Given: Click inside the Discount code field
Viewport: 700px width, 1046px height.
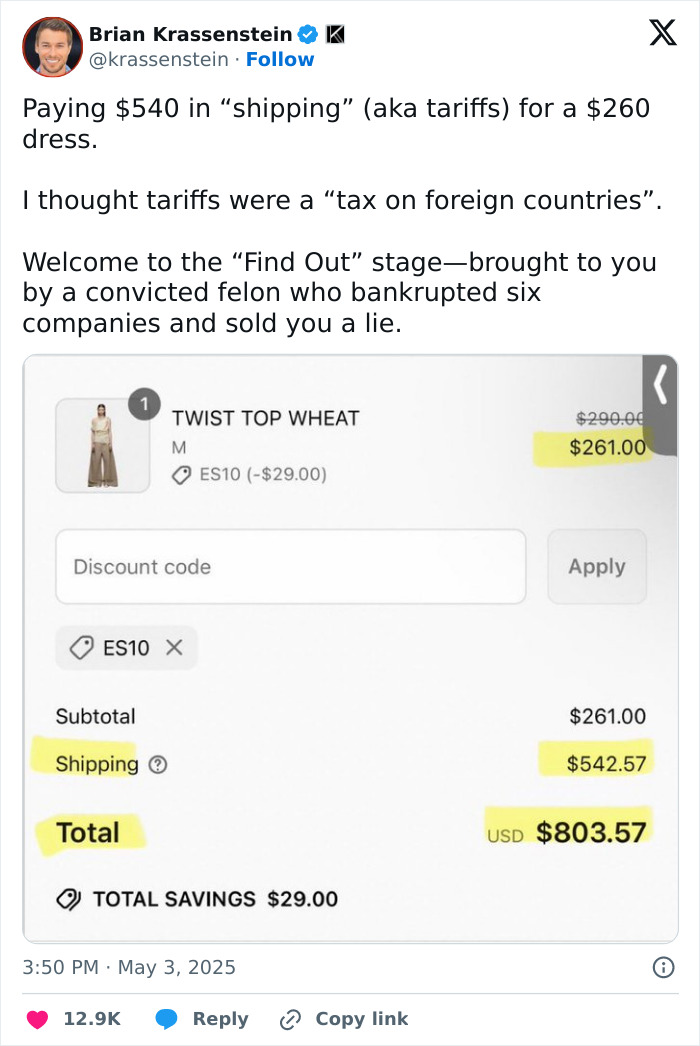Looking at the screenshot, I should pyautogui.click(x=290, y=567).
